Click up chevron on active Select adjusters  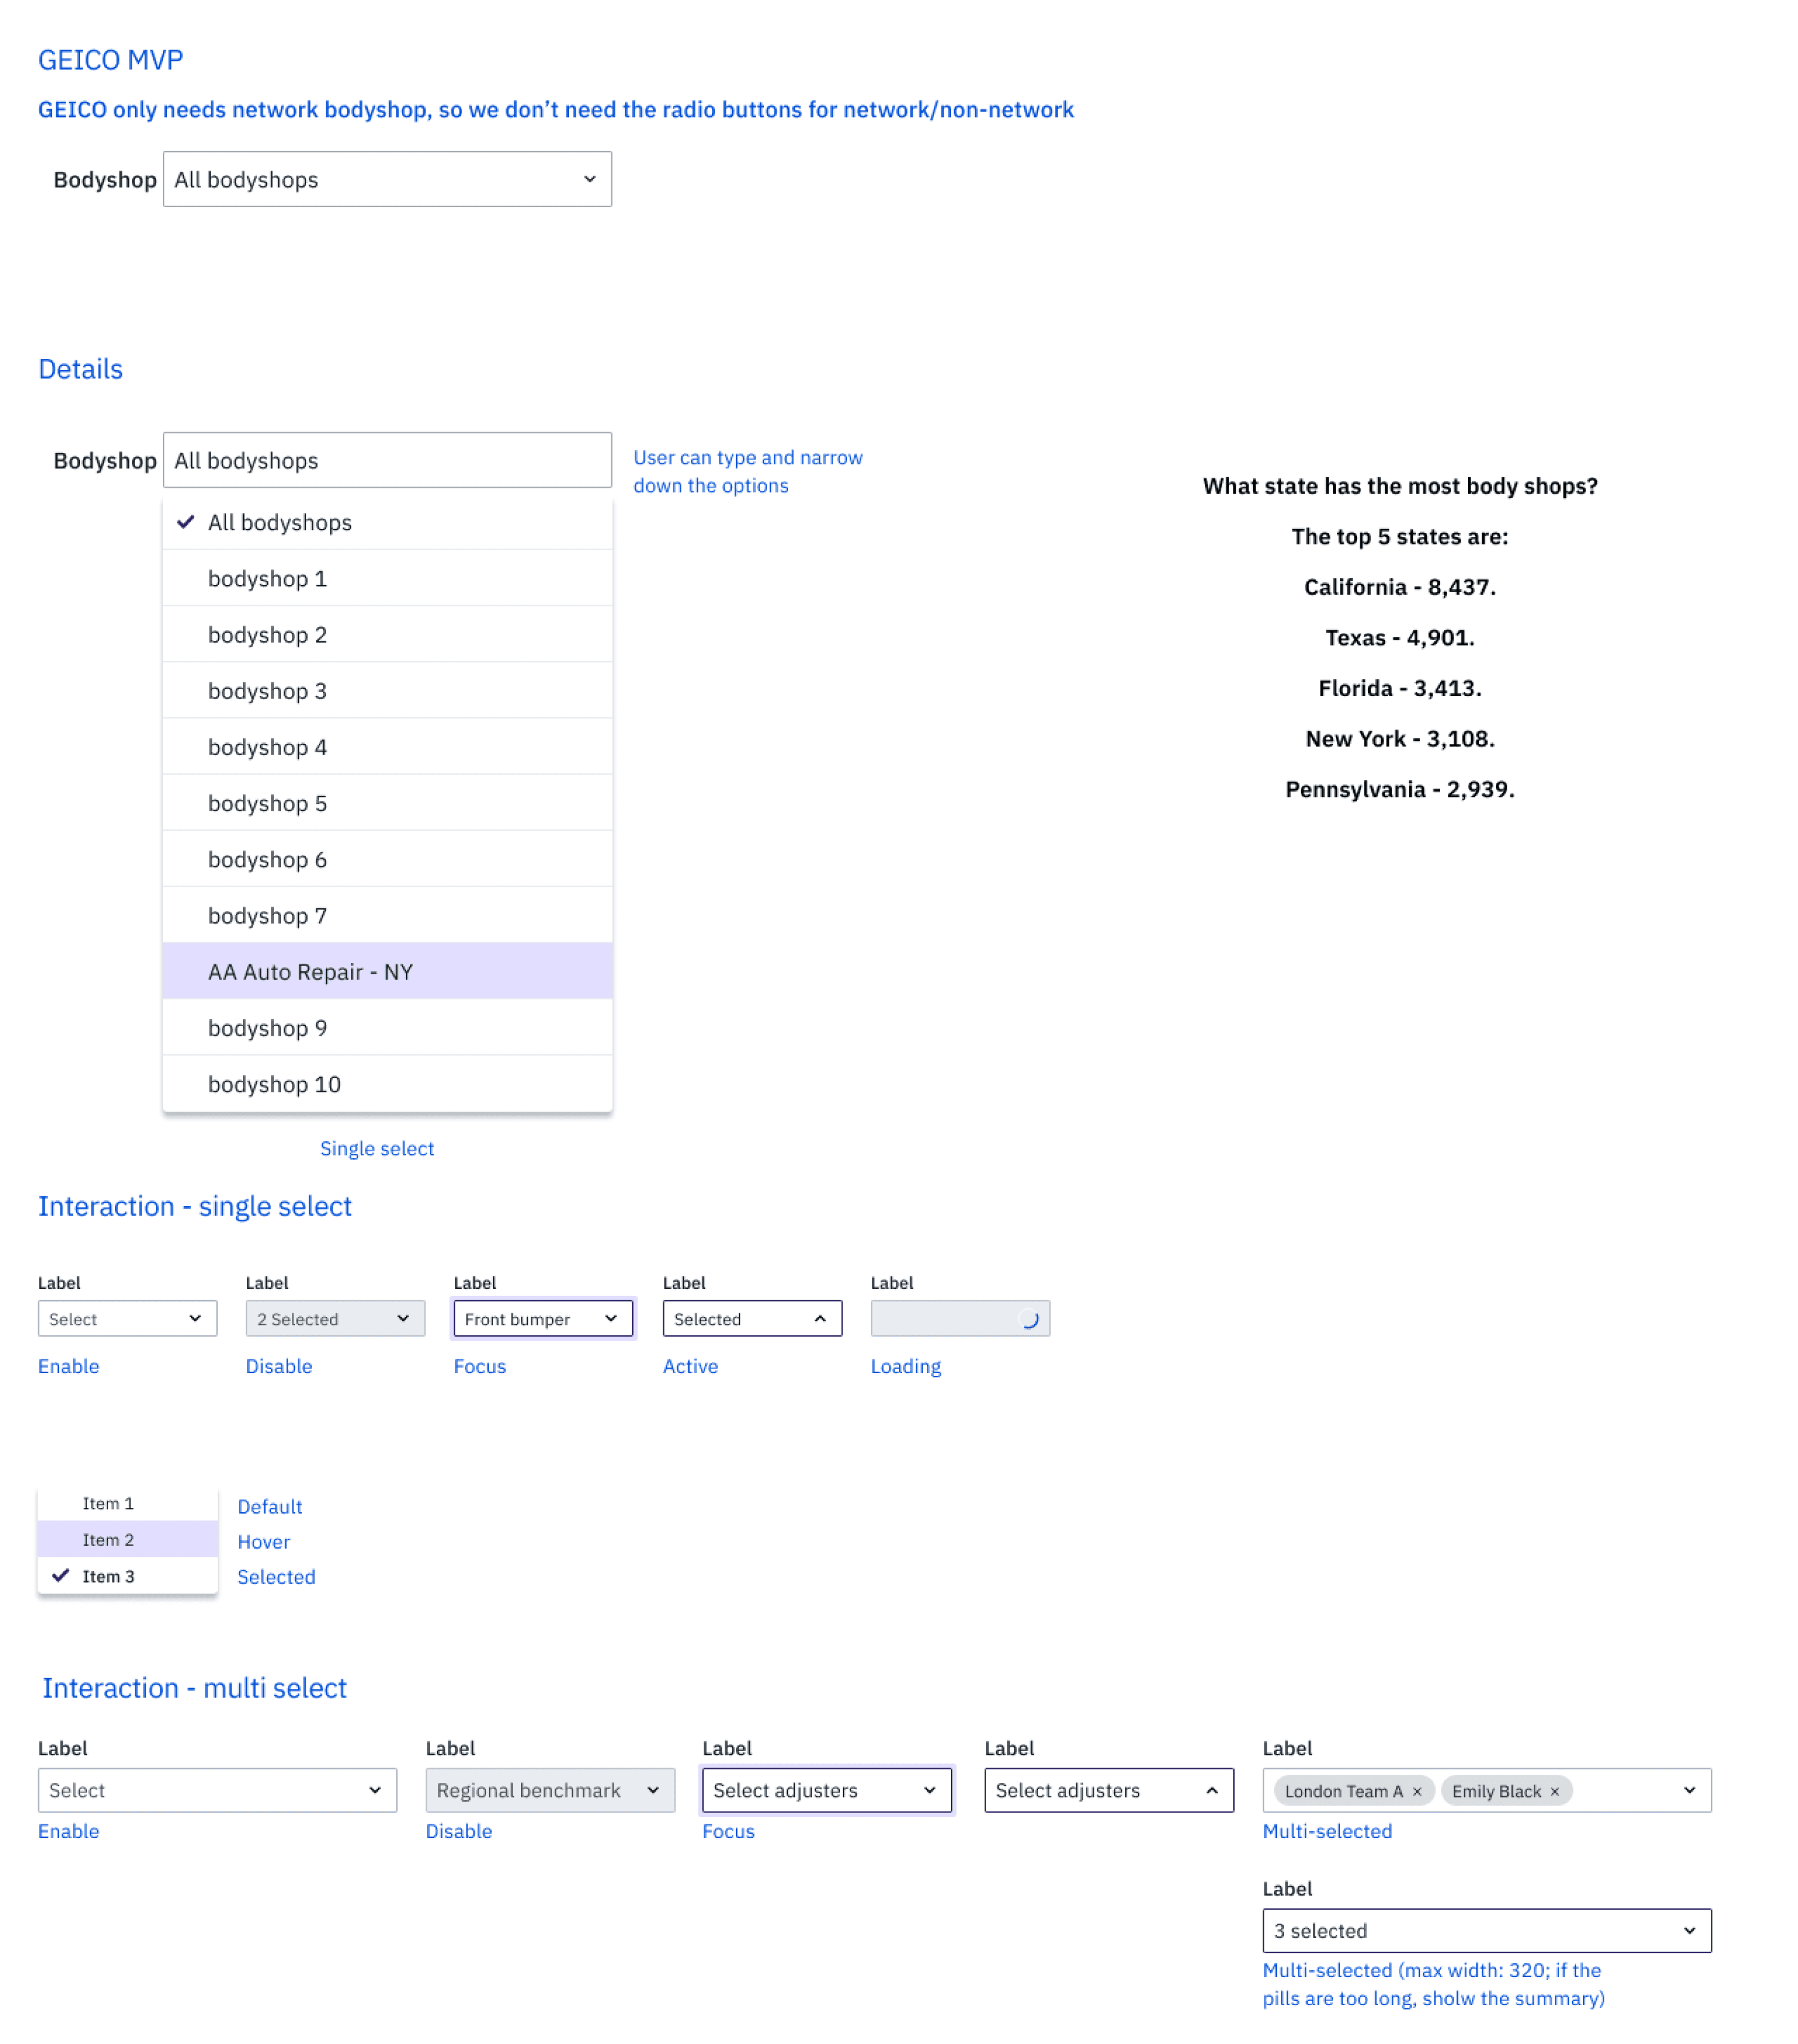coord(1212,1790)
